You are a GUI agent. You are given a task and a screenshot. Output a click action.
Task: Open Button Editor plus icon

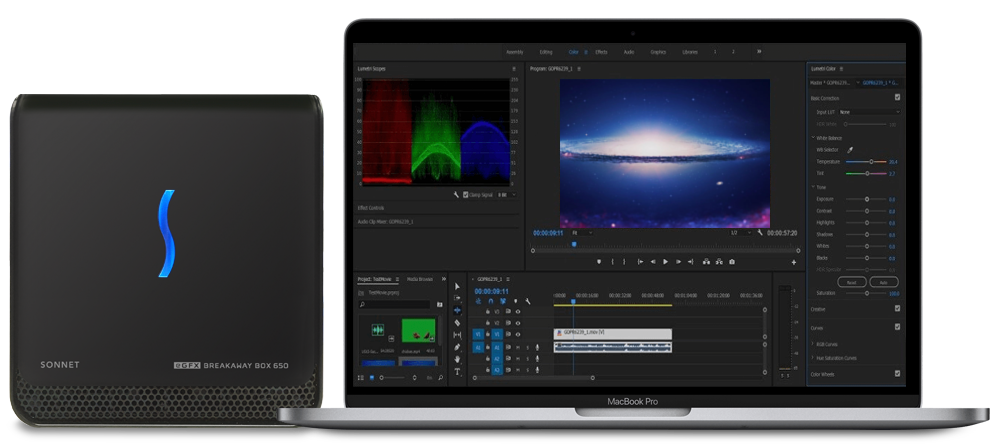pos(794,262)
